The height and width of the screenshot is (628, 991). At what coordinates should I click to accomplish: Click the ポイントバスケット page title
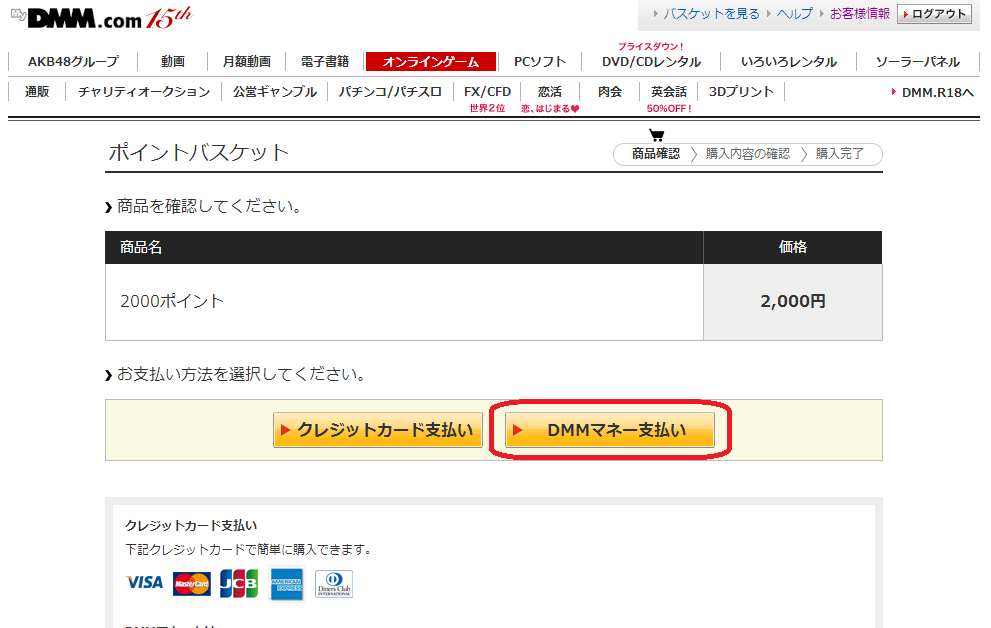point(198,152)
